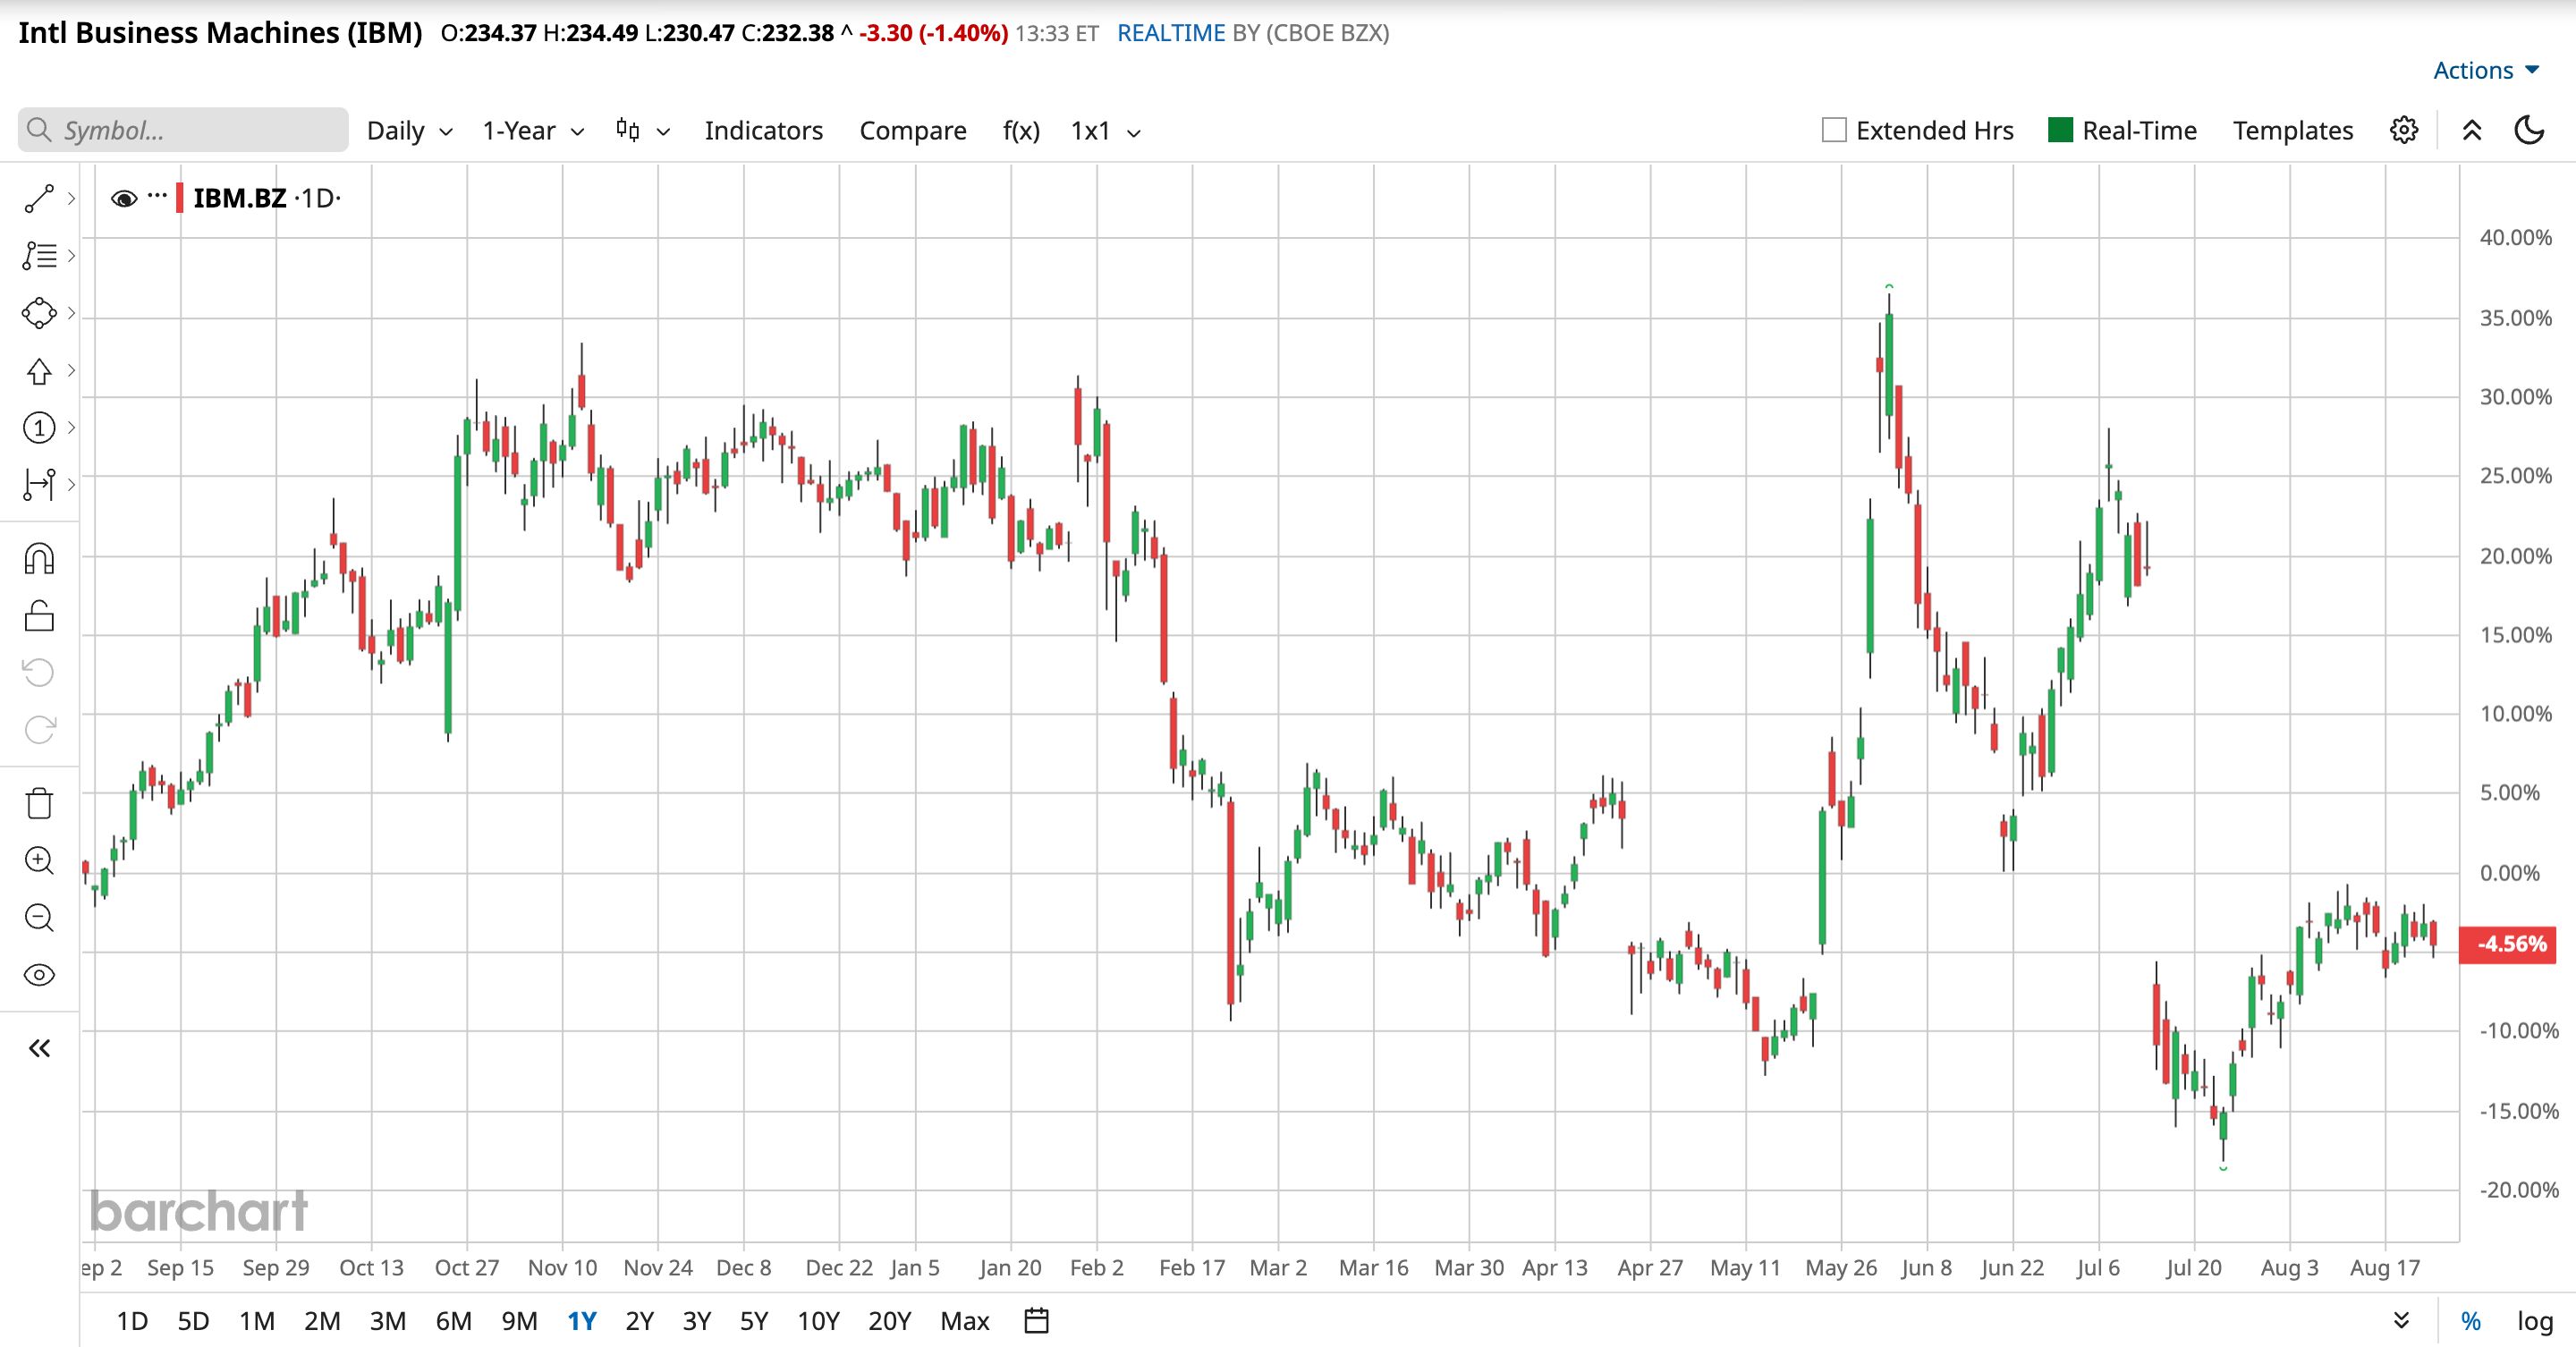Click the -4.56% current price label

[x=2507, y=944]
